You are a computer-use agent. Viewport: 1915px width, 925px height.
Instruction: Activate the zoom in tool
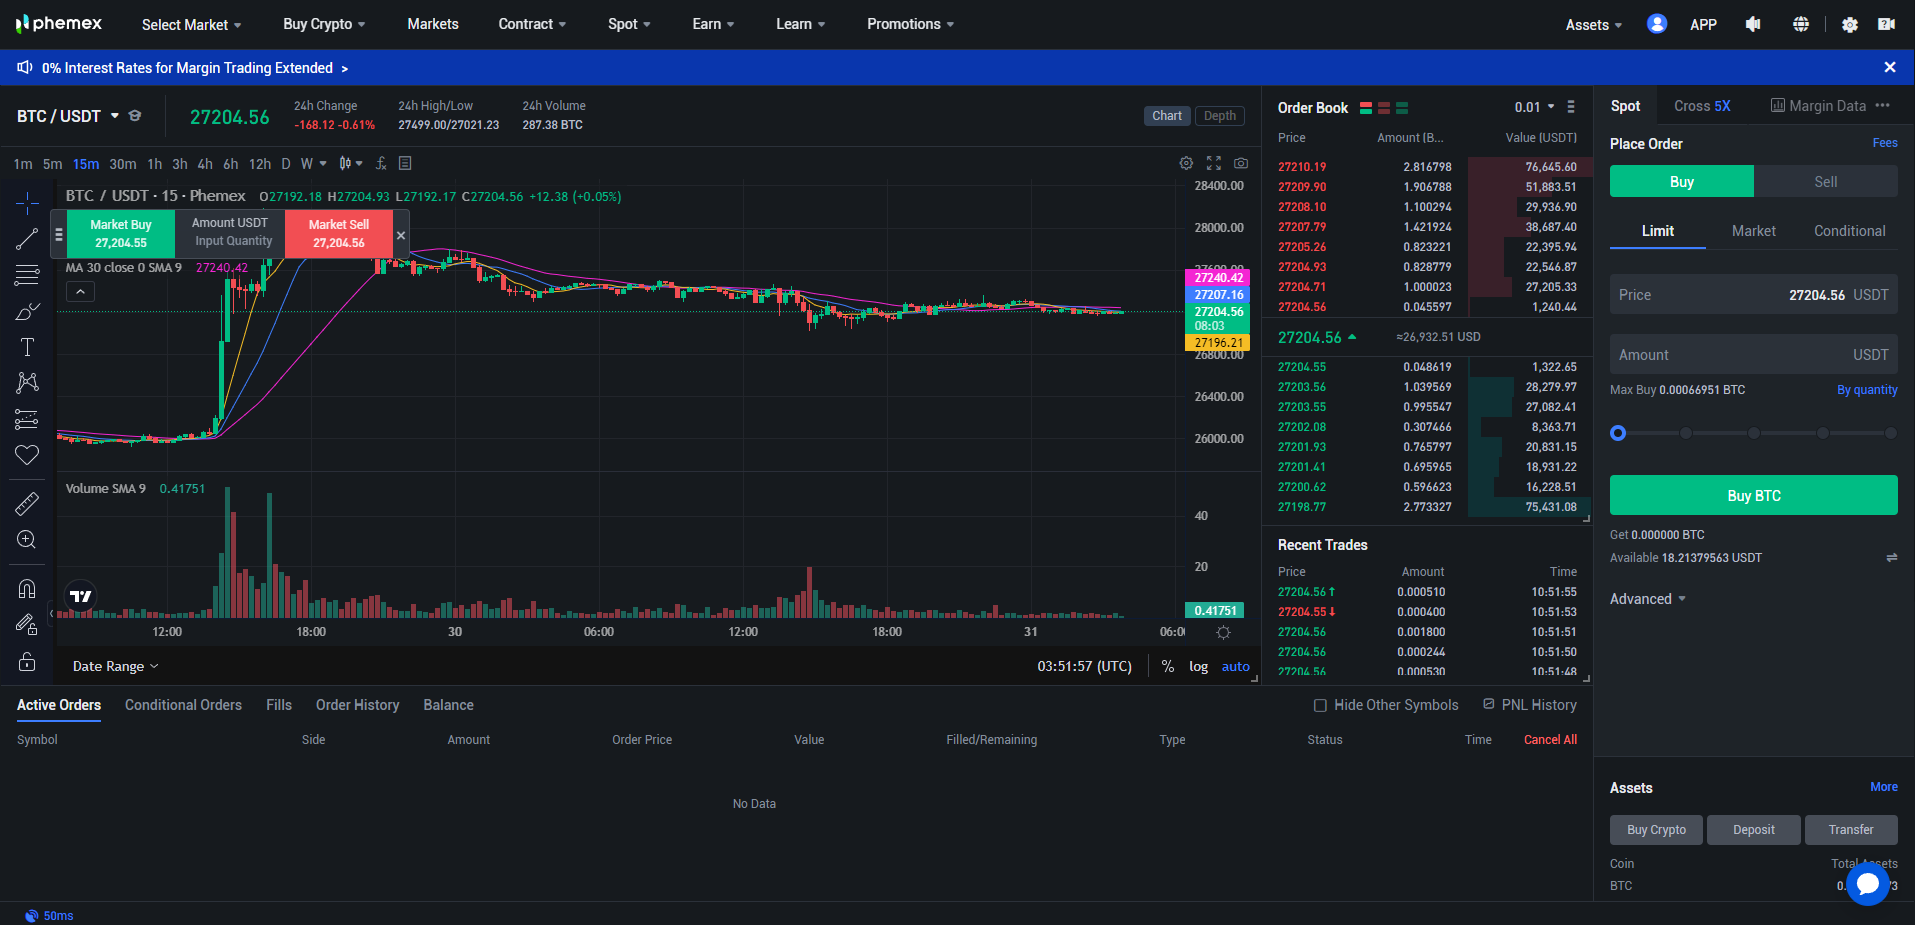tap(27, 540)
